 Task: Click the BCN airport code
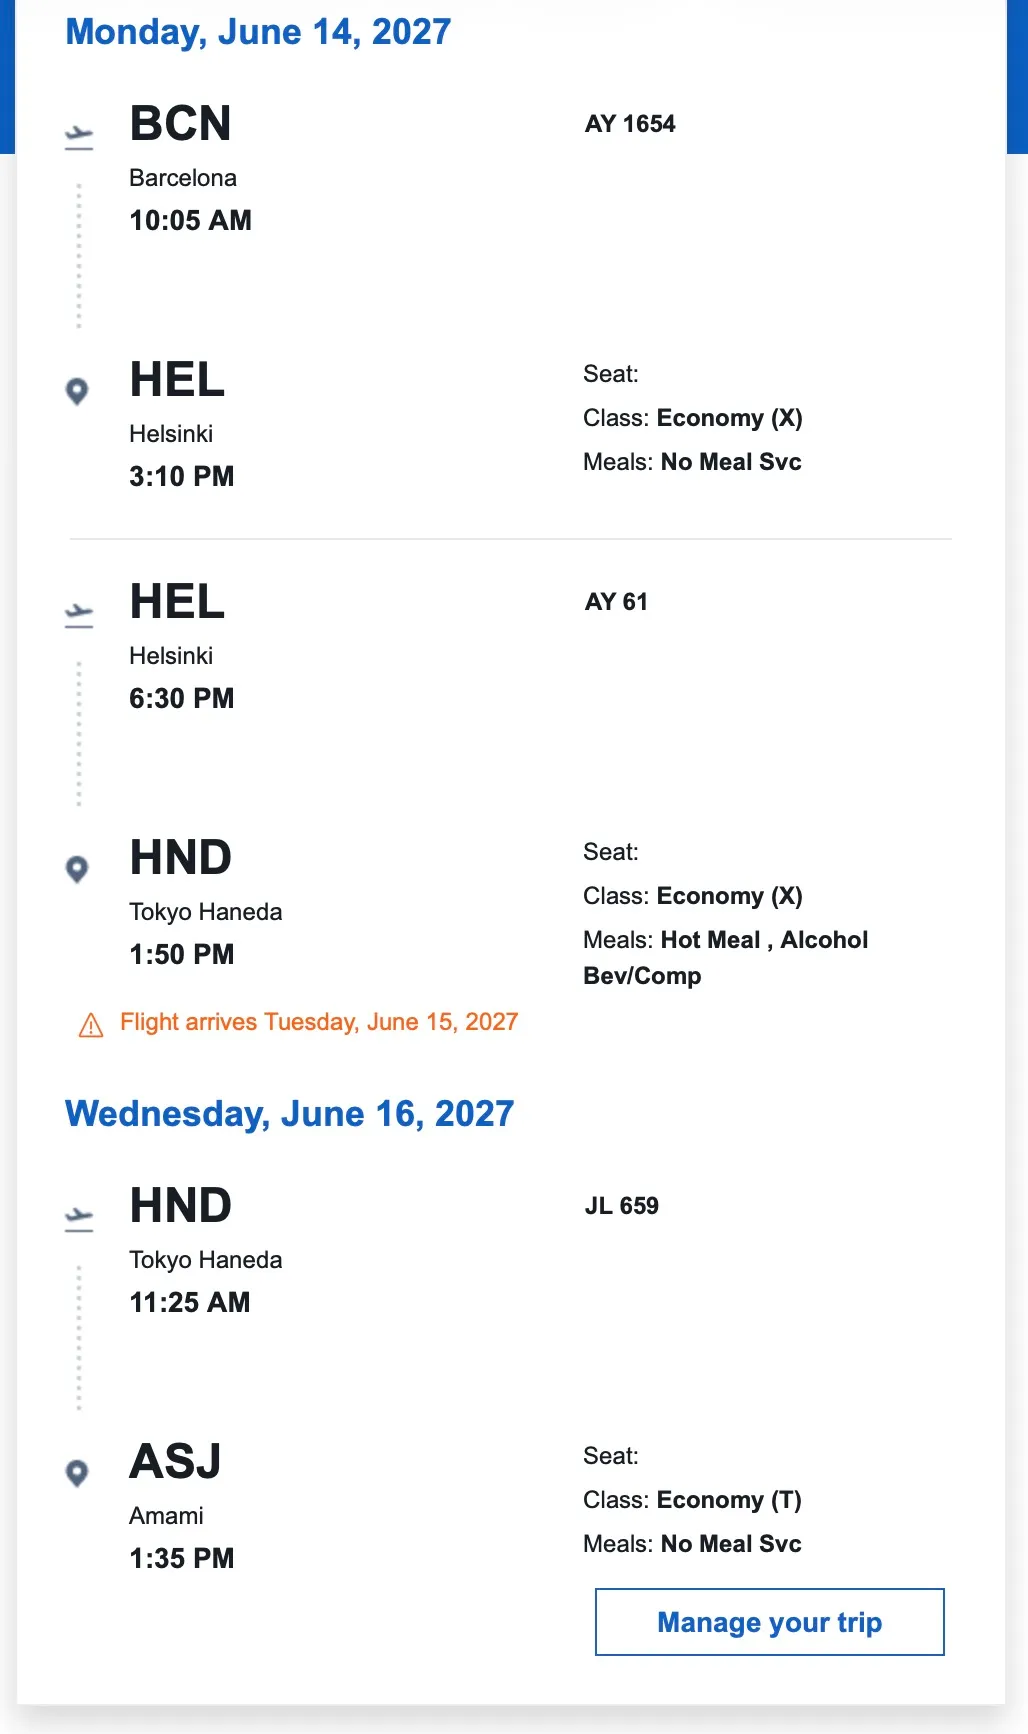tap(181, 124)
